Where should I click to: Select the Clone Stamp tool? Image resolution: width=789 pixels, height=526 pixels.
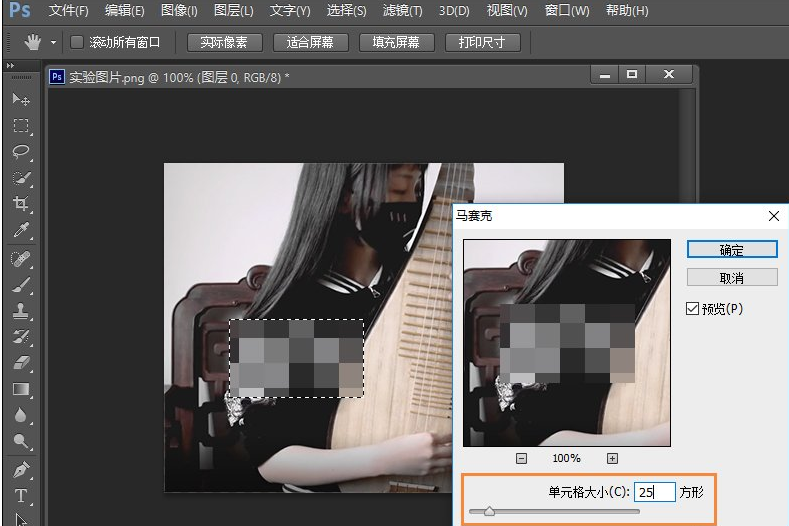coord(21,312)
